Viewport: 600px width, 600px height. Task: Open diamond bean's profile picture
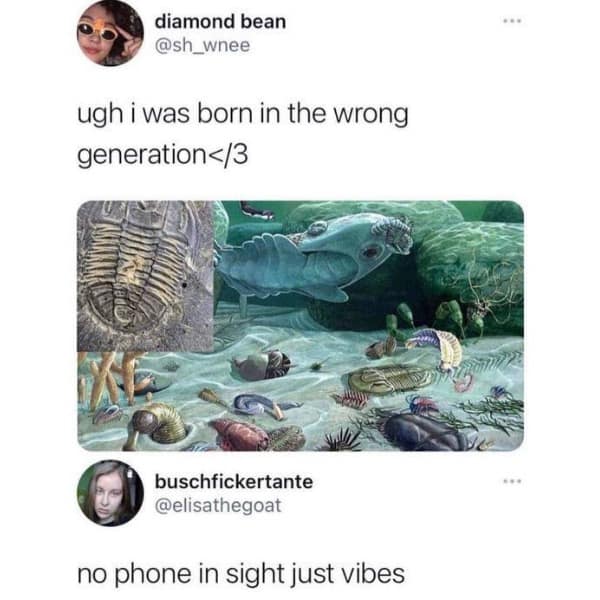tap(110, 33)
